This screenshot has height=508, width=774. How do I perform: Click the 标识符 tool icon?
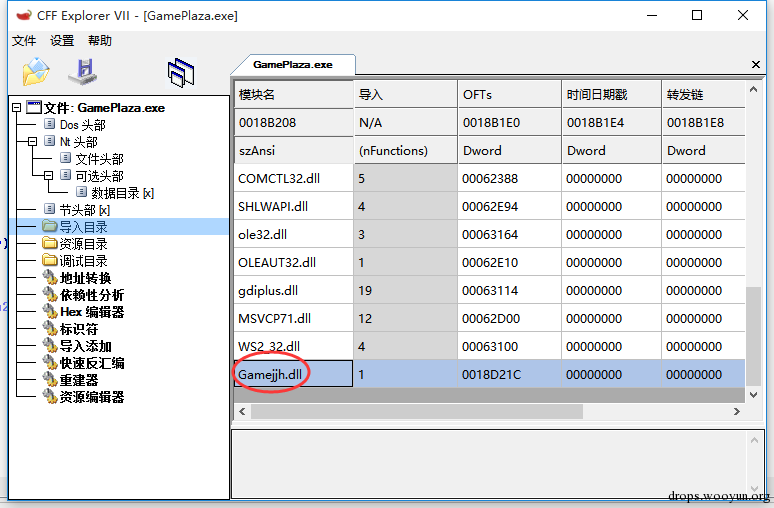(50, 328)
